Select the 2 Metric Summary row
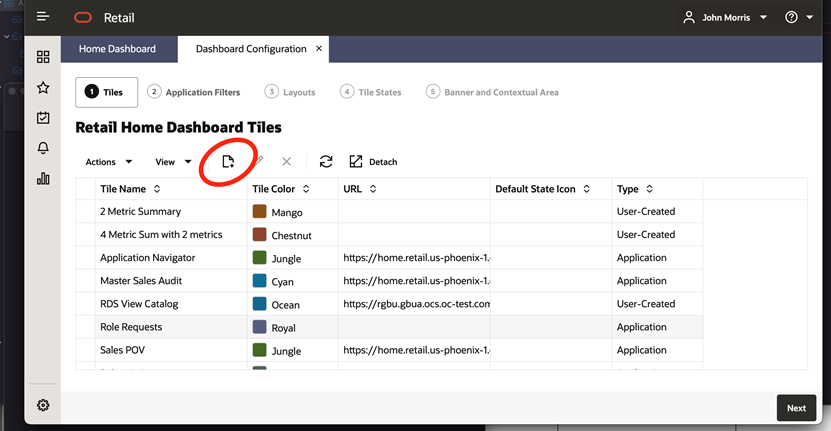Image resolution: width=831 pixels, height=431 pixels. click(389, 212)
